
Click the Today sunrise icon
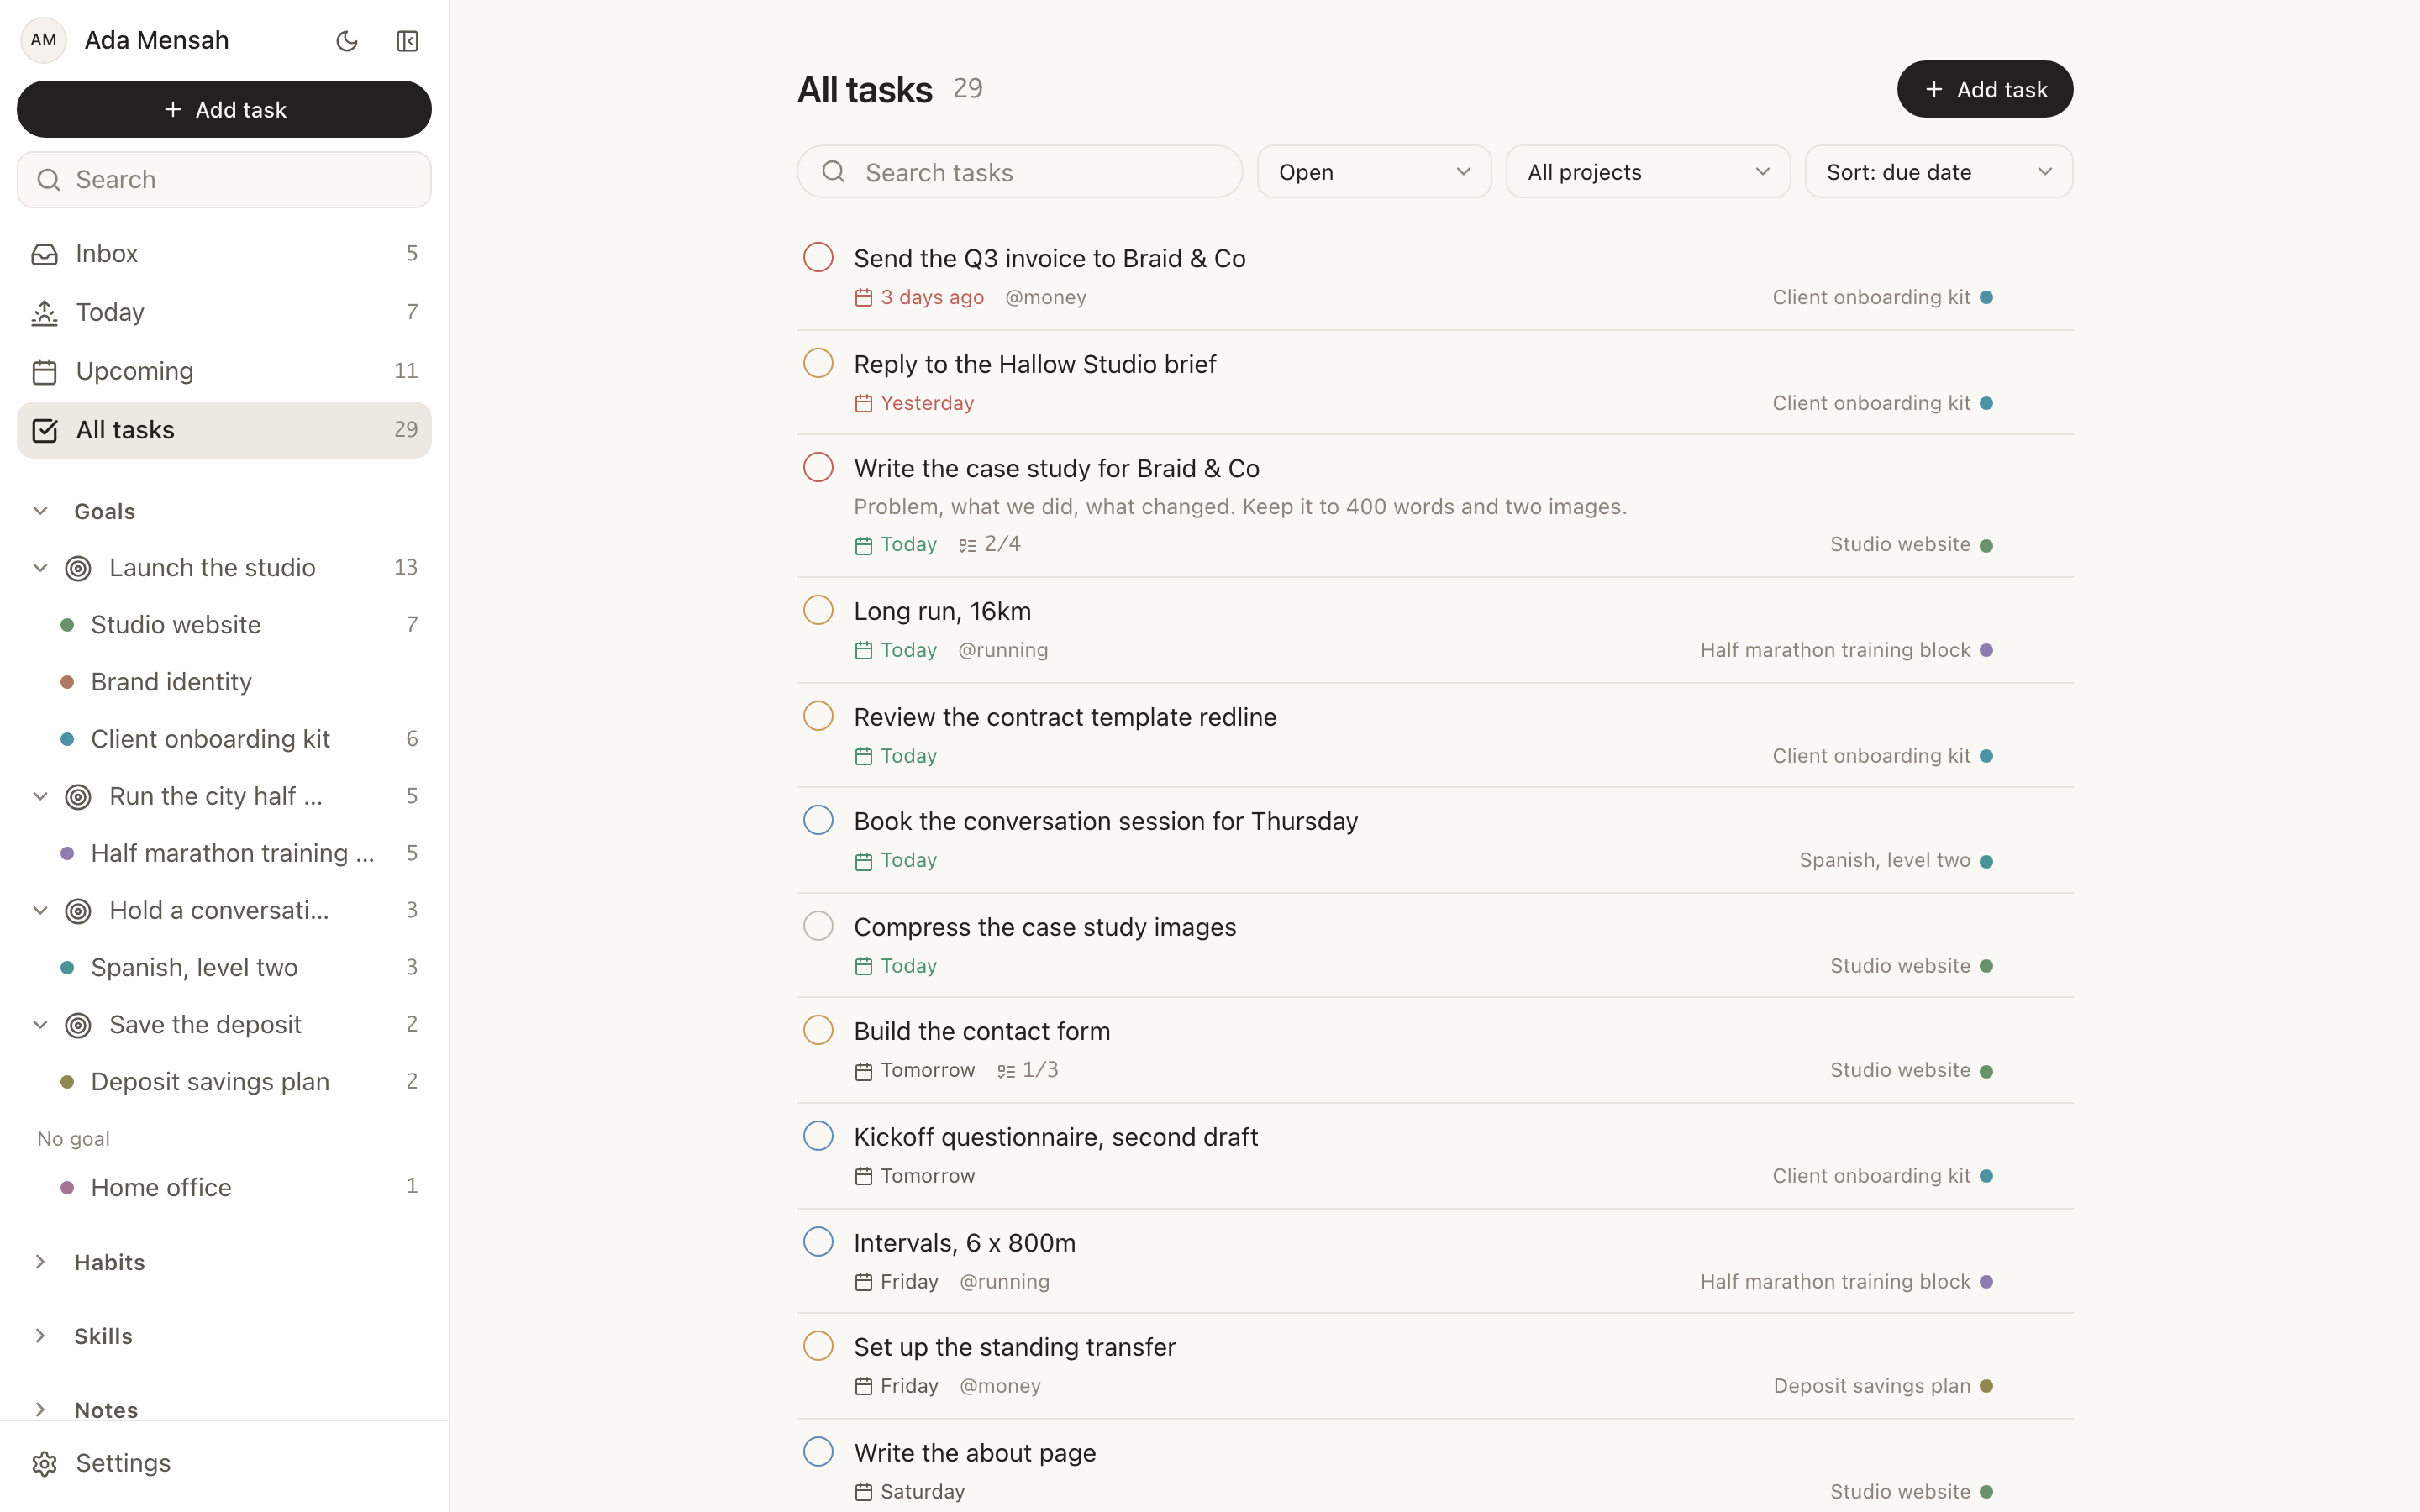[x=44, y=313]
